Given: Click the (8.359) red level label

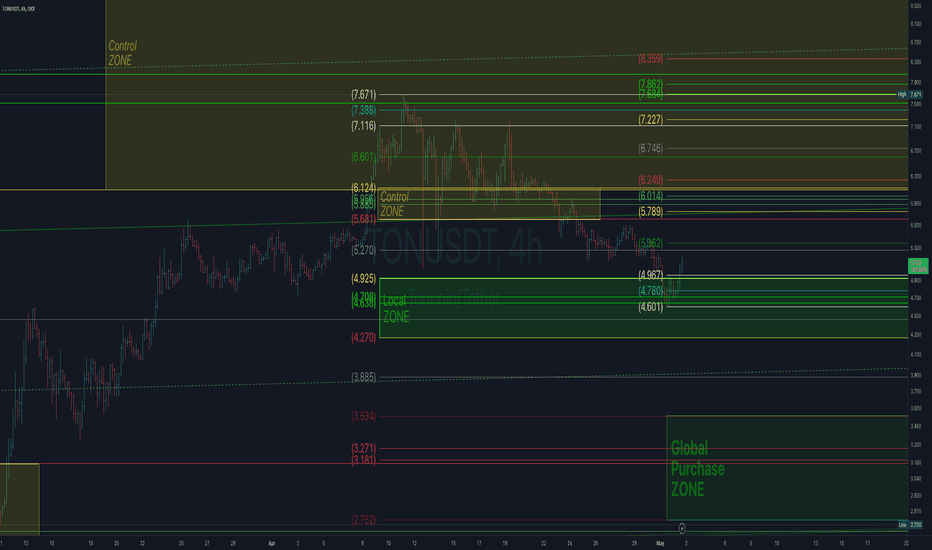Looking at the screenshot, I should coord(650,59).
